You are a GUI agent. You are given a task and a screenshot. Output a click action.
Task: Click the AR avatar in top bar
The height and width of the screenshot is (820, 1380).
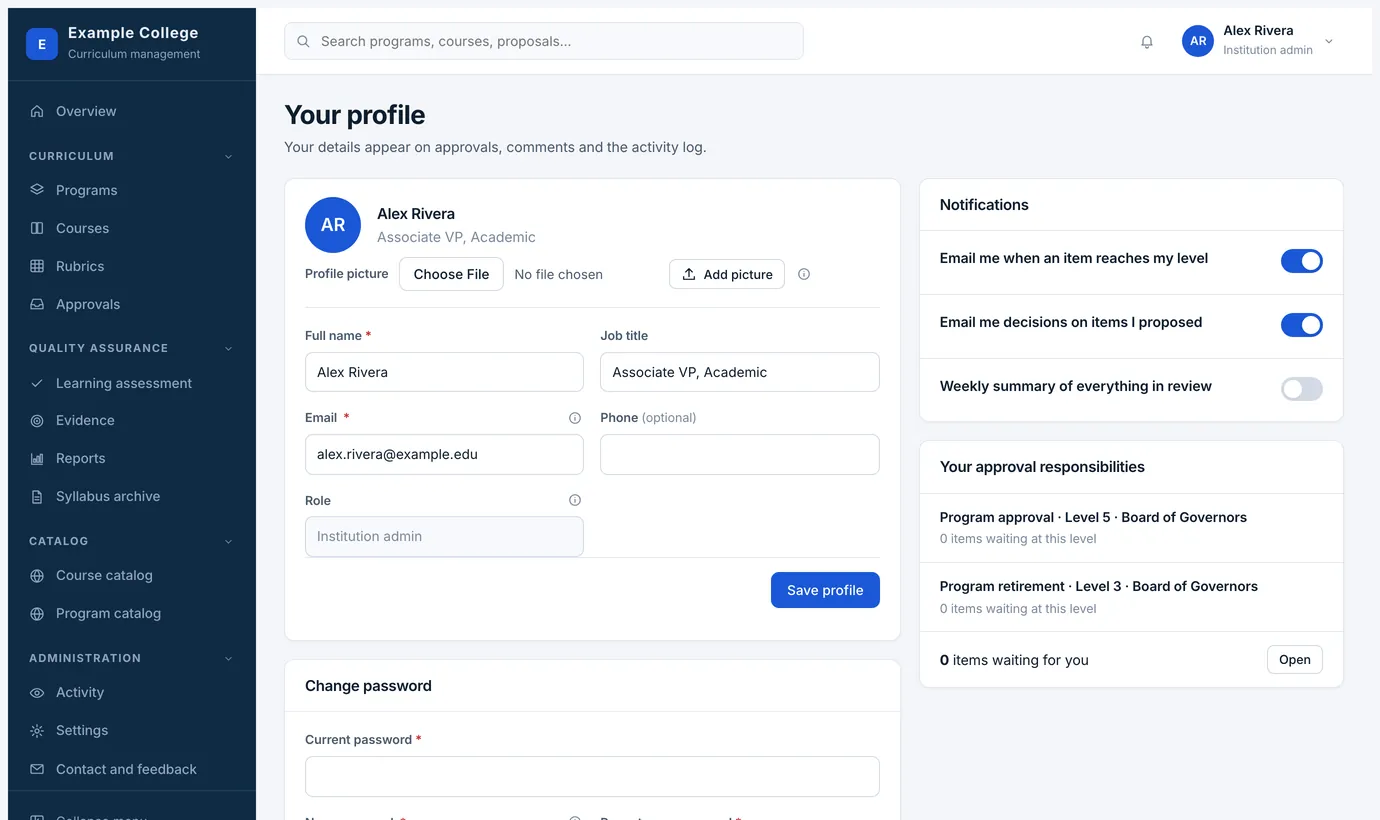1198,41
